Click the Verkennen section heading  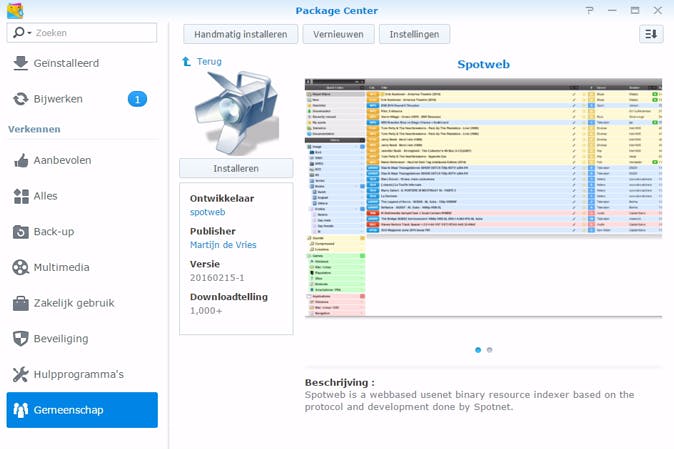34,129
